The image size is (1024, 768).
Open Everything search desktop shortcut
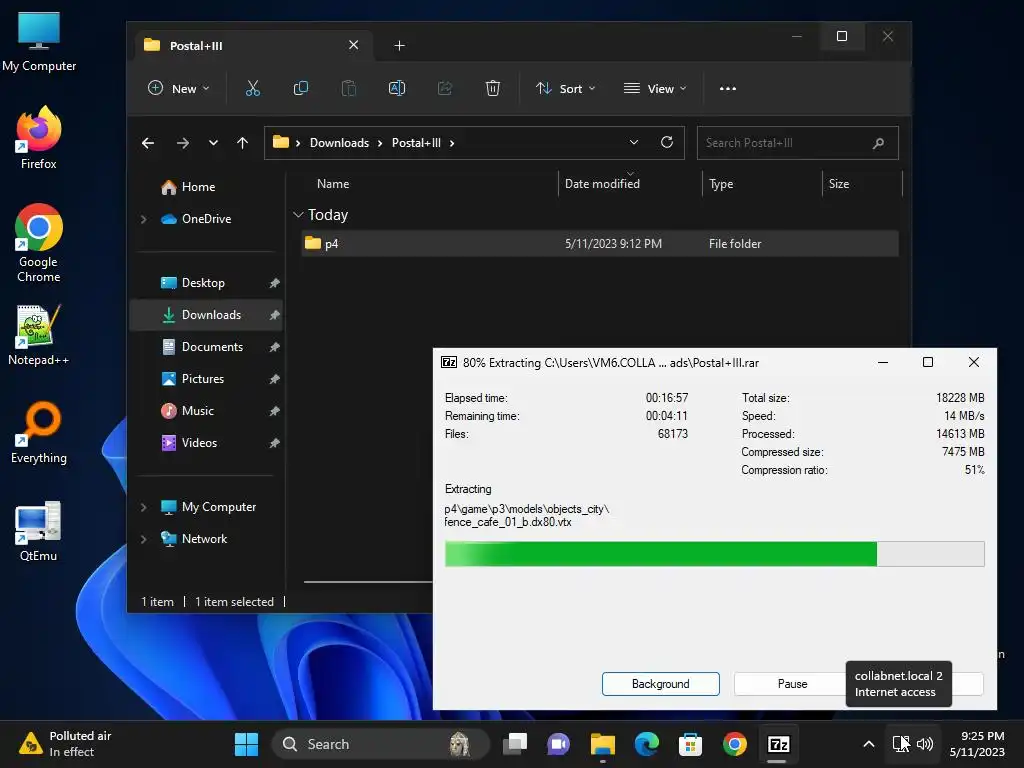(x=39, y=432)
